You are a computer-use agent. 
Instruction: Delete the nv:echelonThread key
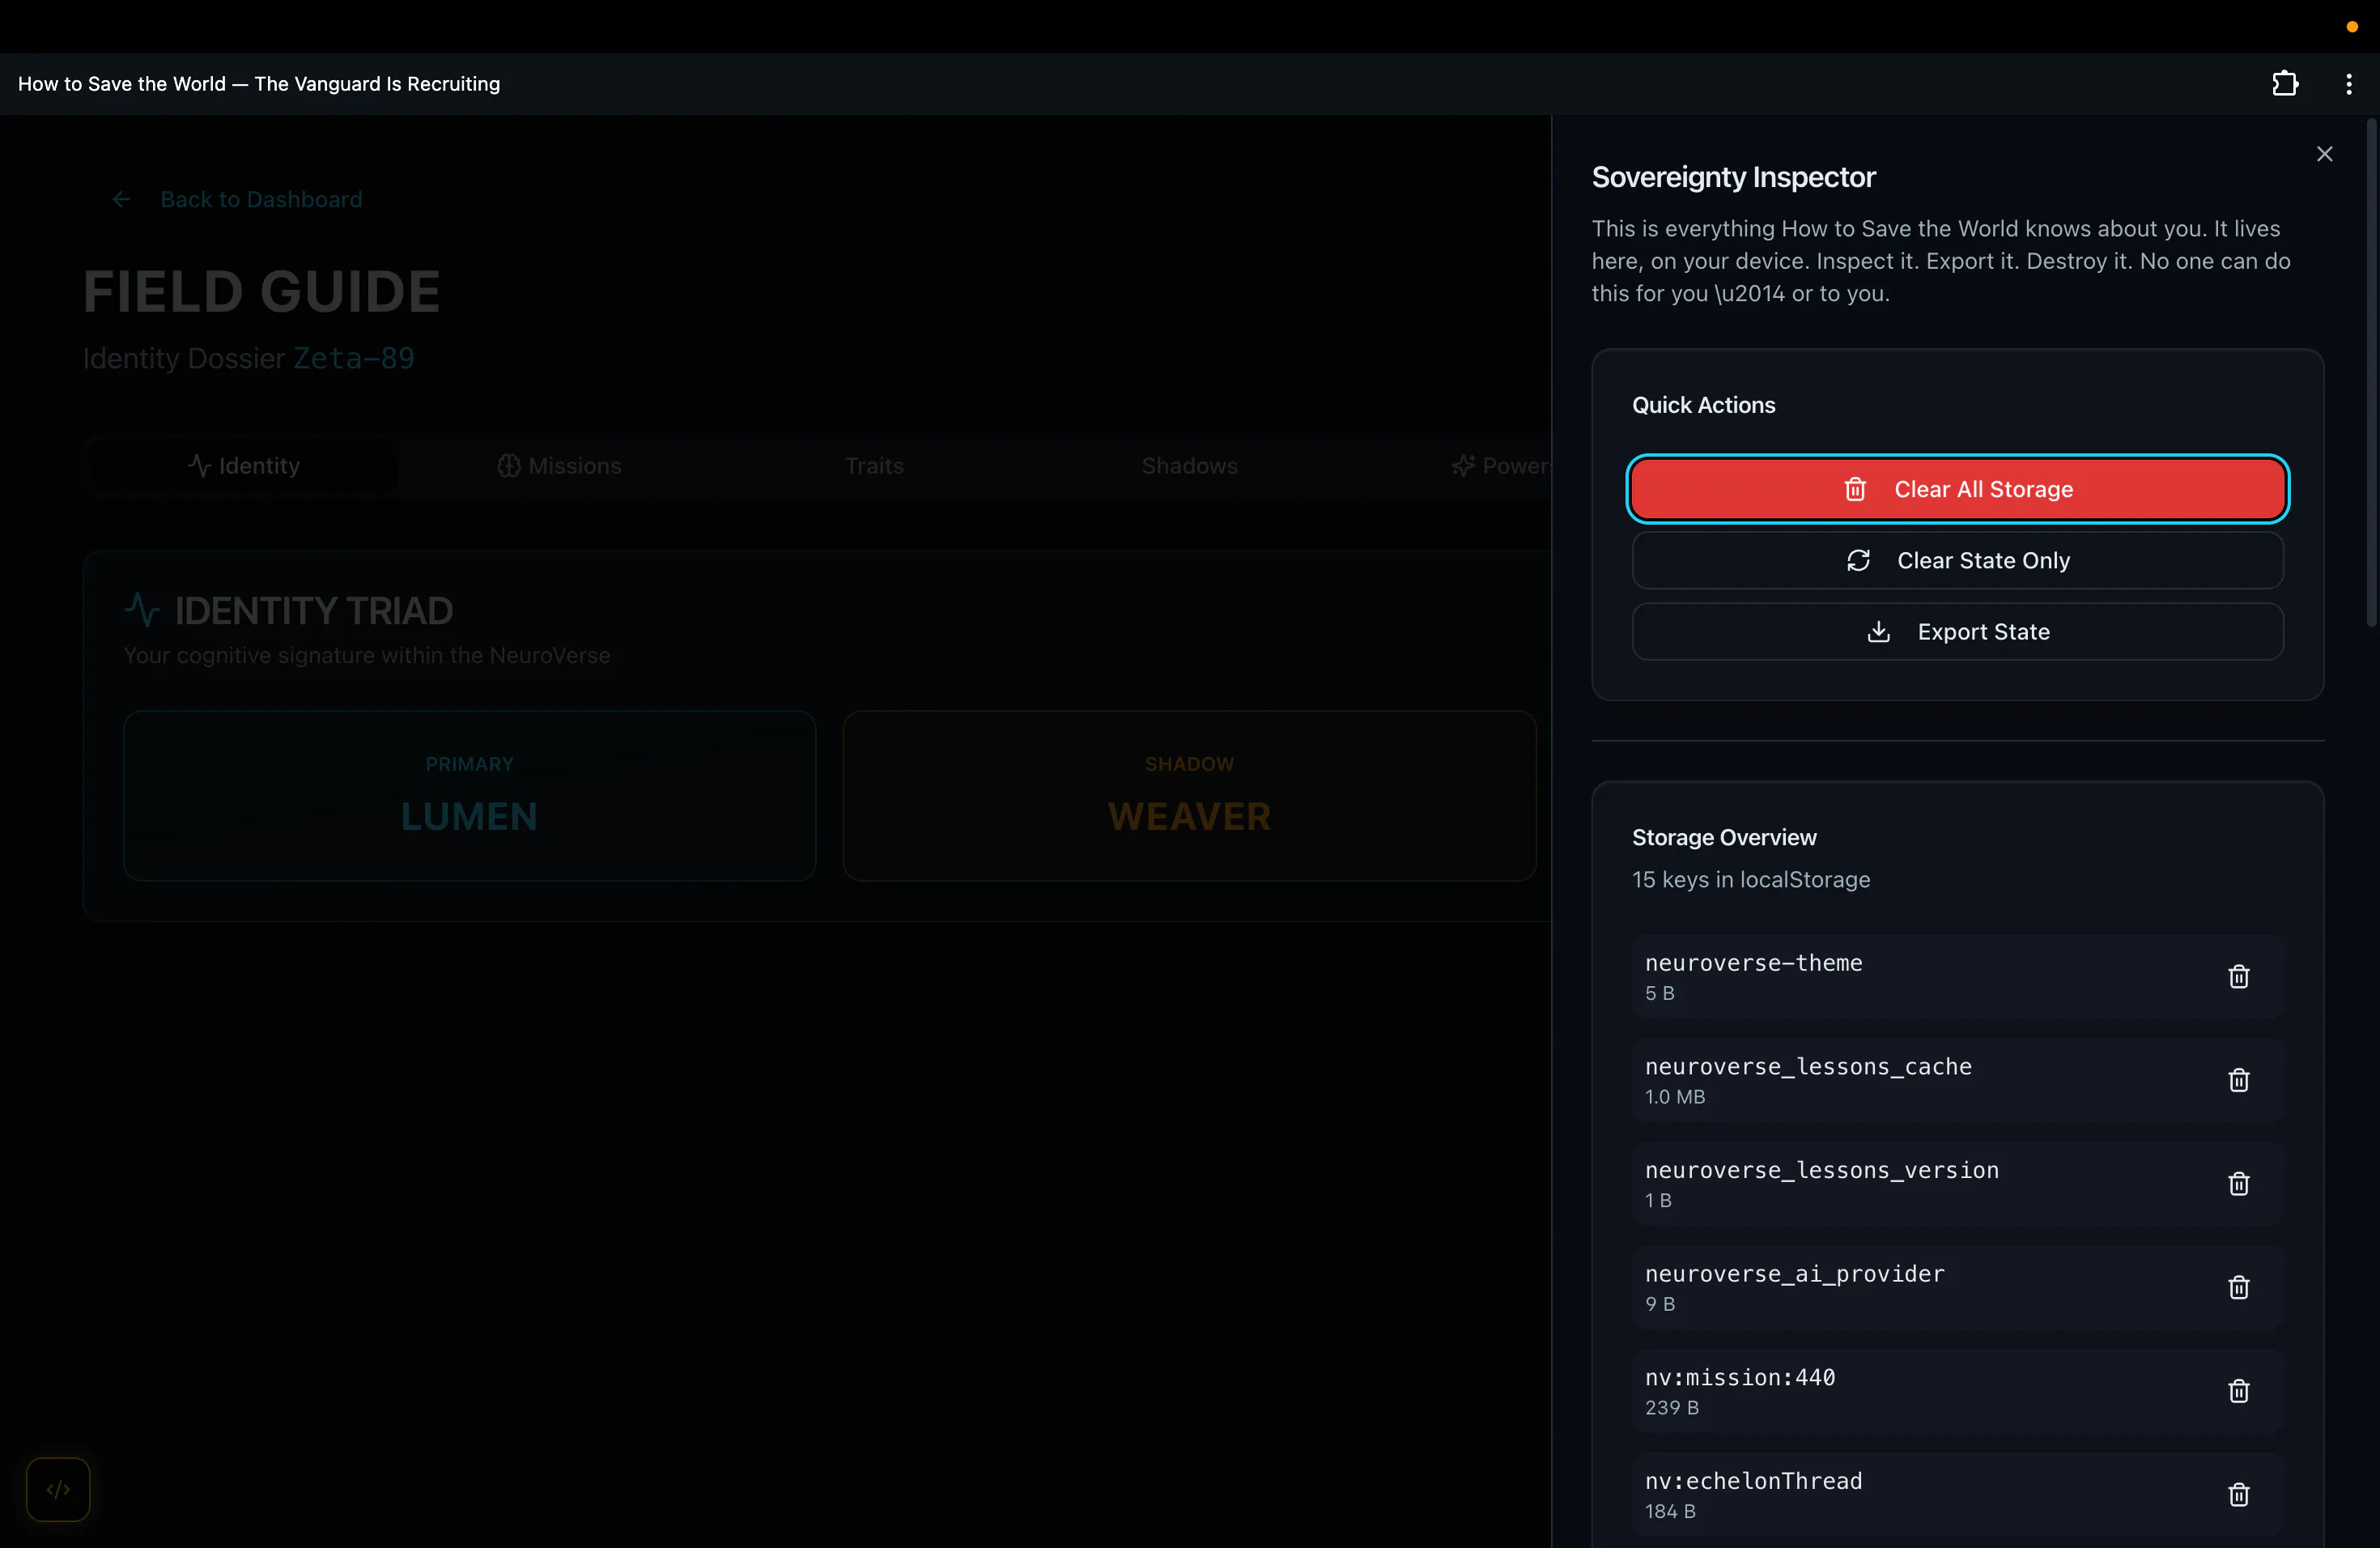pyautogui.click(x=2238, y=1494)
